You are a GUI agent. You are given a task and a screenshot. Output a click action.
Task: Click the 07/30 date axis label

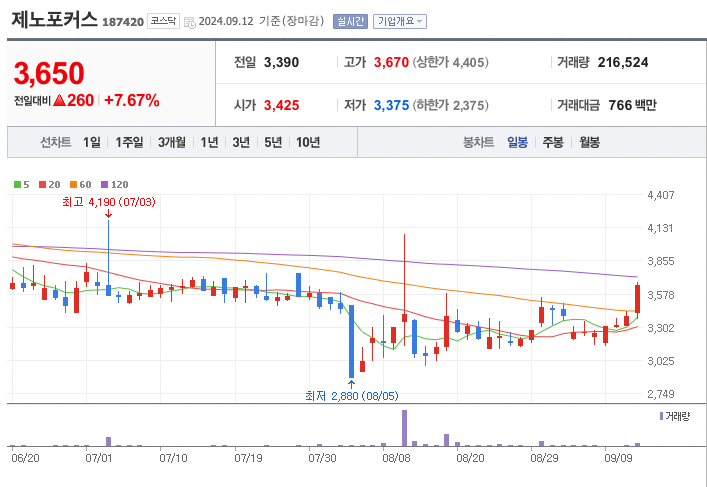[322, 458]
